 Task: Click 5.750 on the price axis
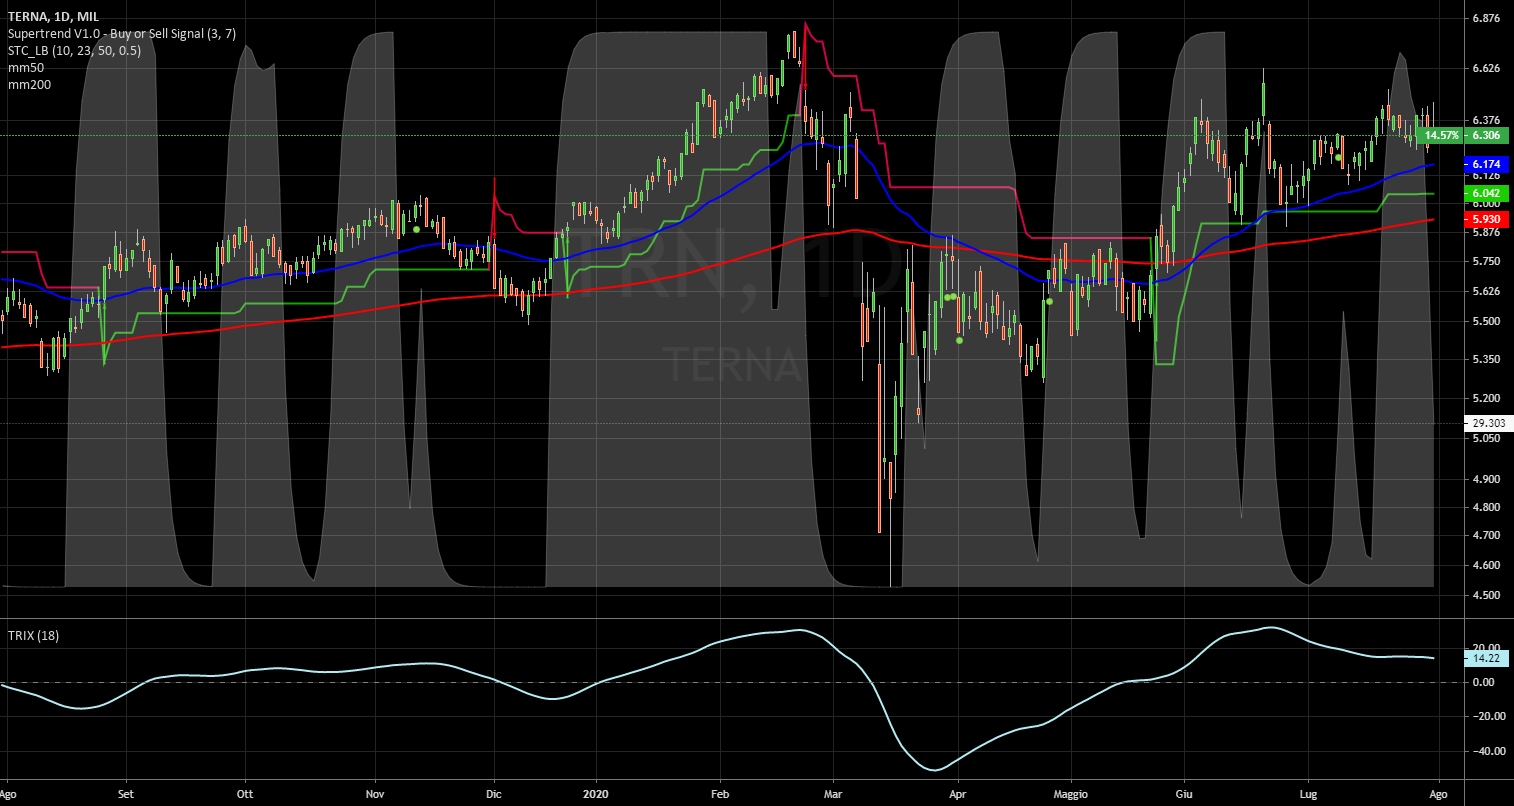(x=1485, y=261)
